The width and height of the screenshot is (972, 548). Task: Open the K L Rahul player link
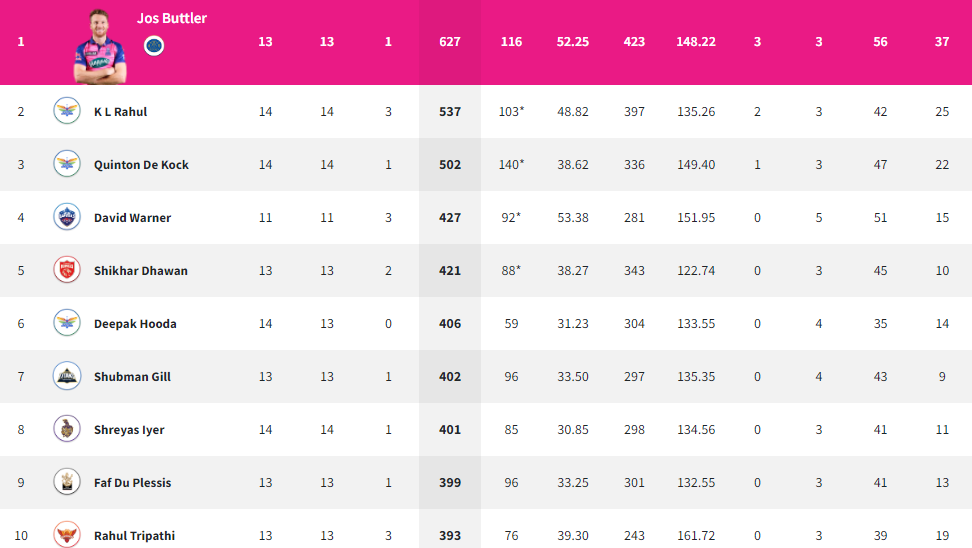tap(120, 112)
